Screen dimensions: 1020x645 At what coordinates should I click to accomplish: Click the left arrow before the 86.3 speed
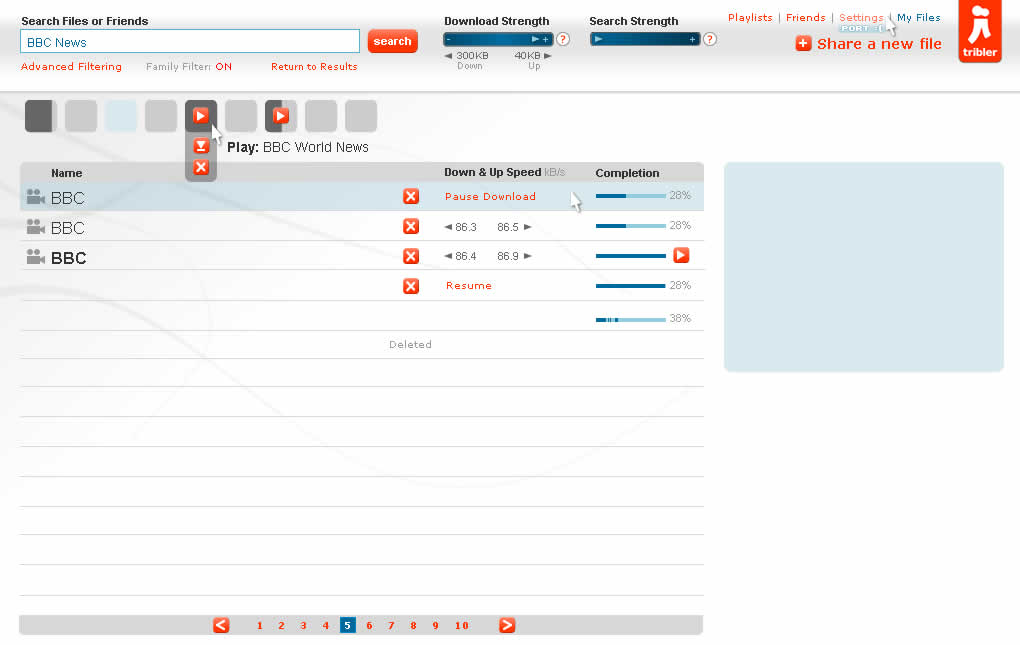coord(448,227)
